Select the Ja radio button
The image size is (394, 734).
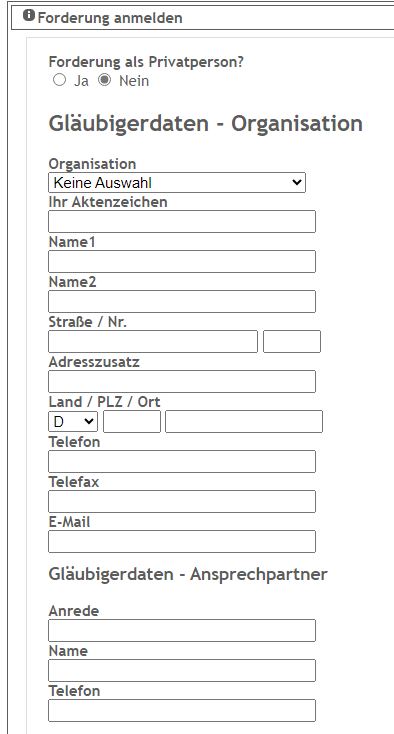pyautogui.click(x=59, y=80)
